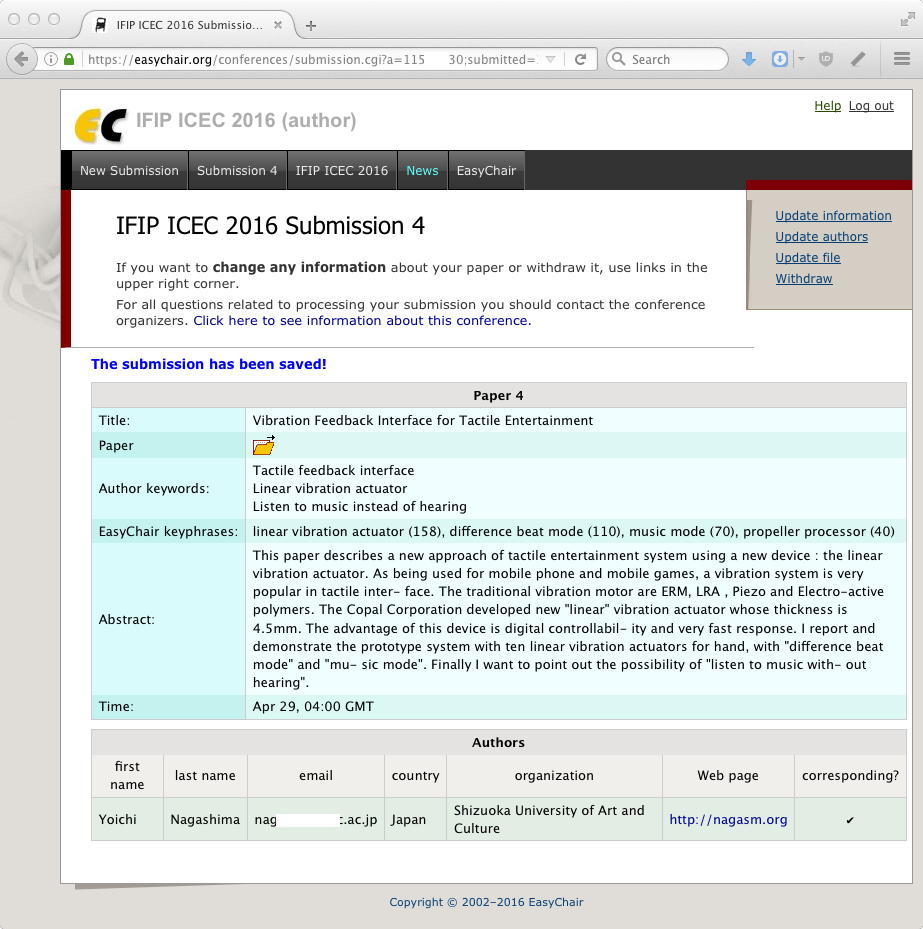Click the author last name 'Nagashima'
Viewport: 923px width, 929px height.
pyautogui.click(x=205, y=819)
